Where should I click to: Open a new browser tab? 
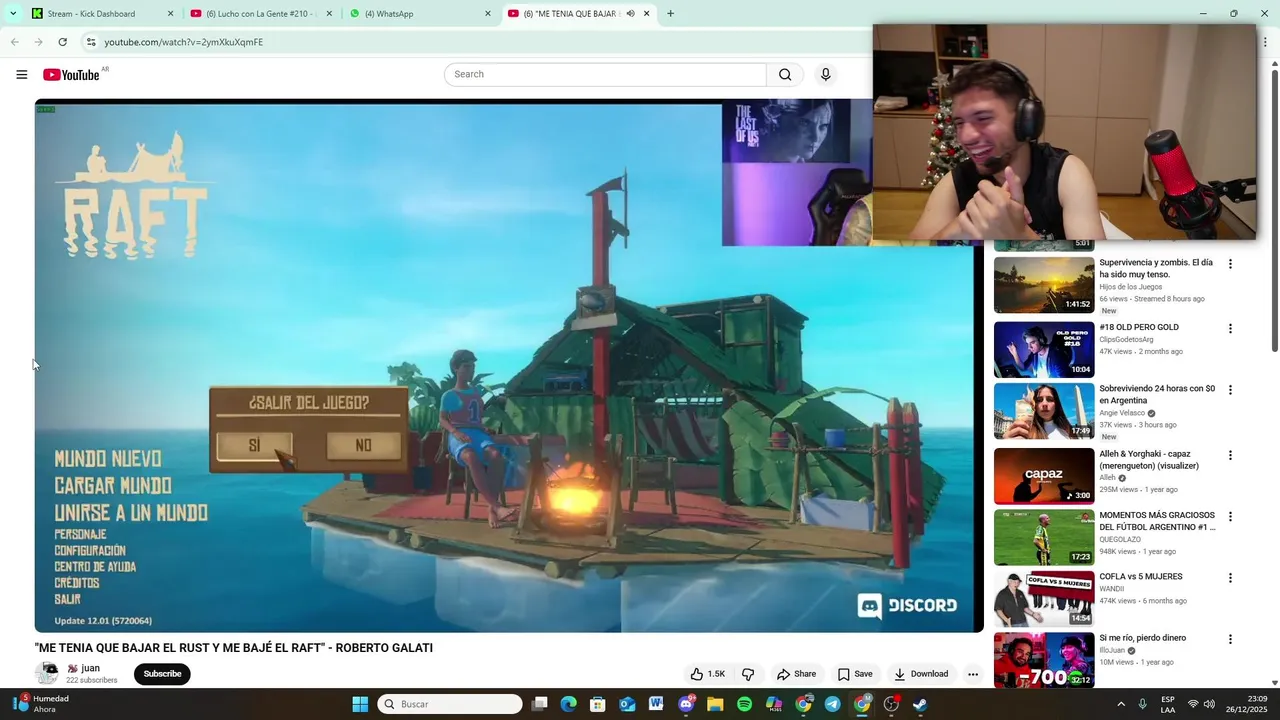pyautogui.click(x=670, y=14)
